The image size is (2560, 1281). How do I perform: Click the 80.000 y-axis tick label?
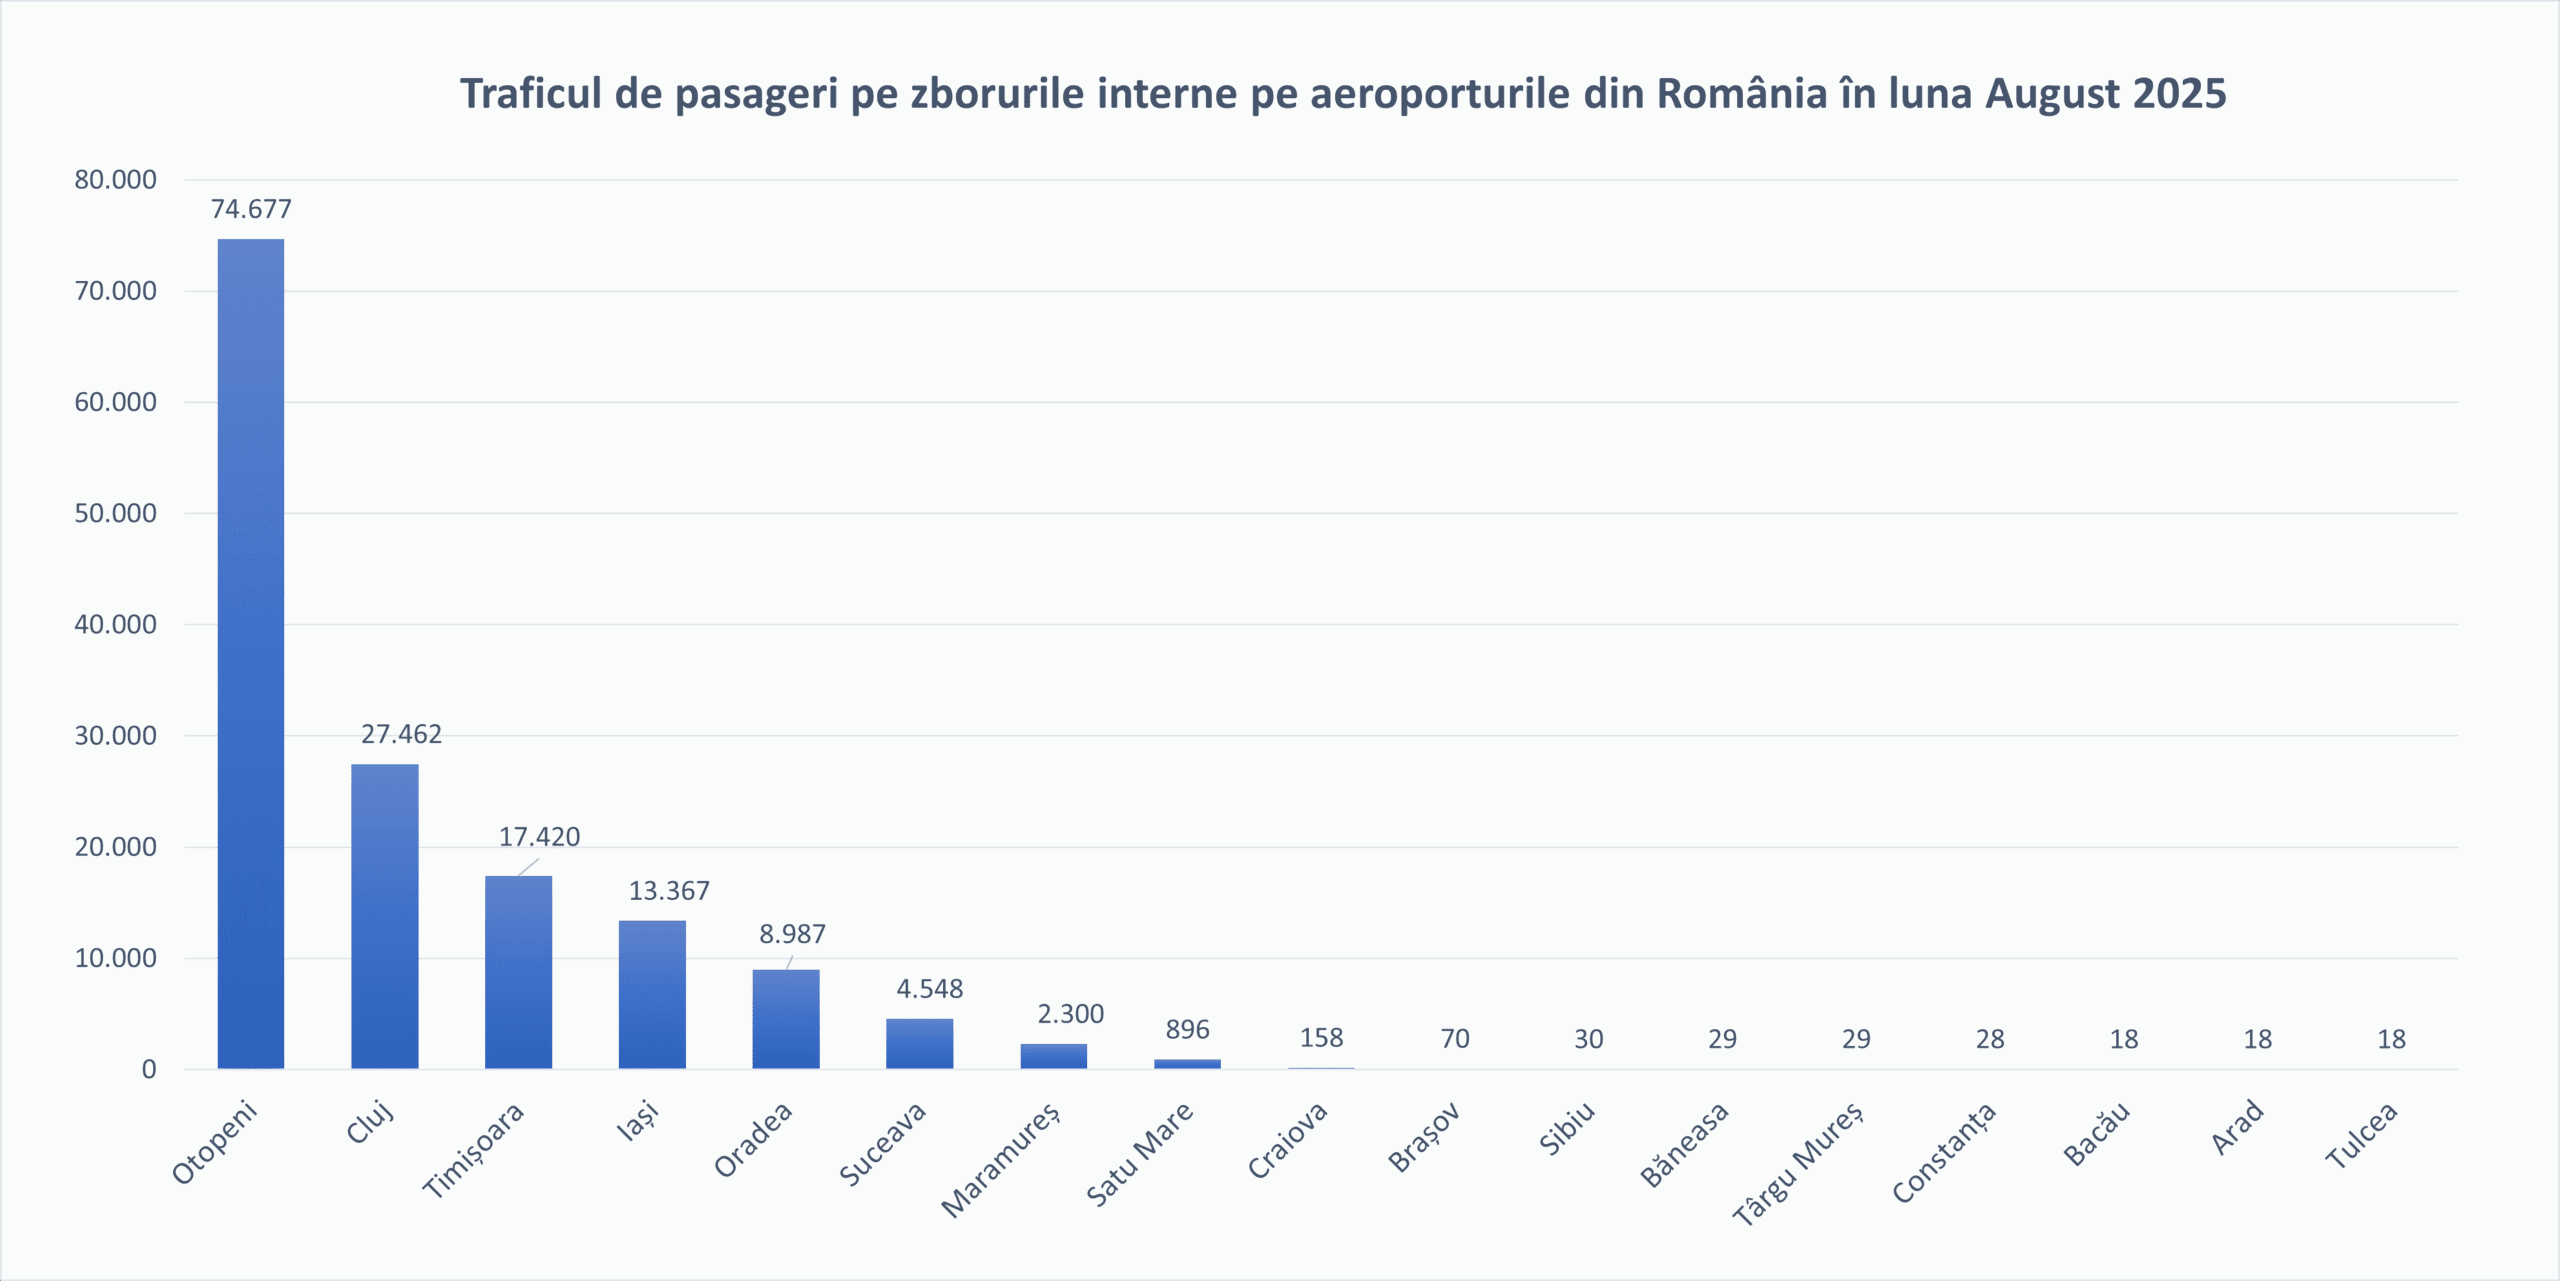pyautogui.click(x=116, y=180)
